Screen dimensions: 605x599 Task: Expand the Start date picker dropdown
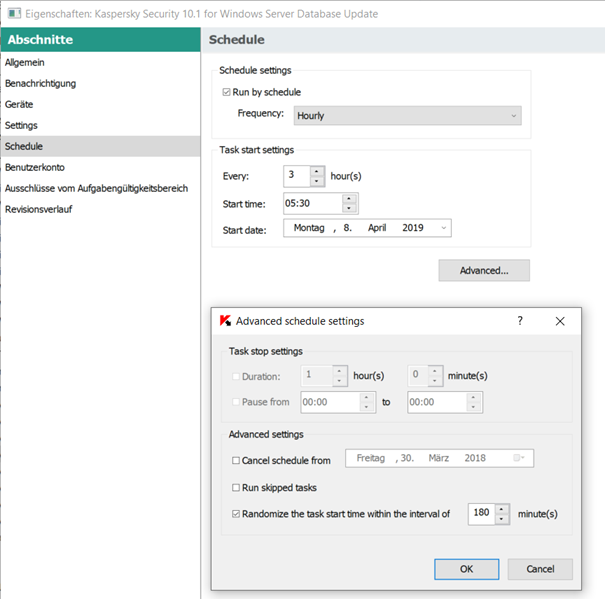point(443,228)
